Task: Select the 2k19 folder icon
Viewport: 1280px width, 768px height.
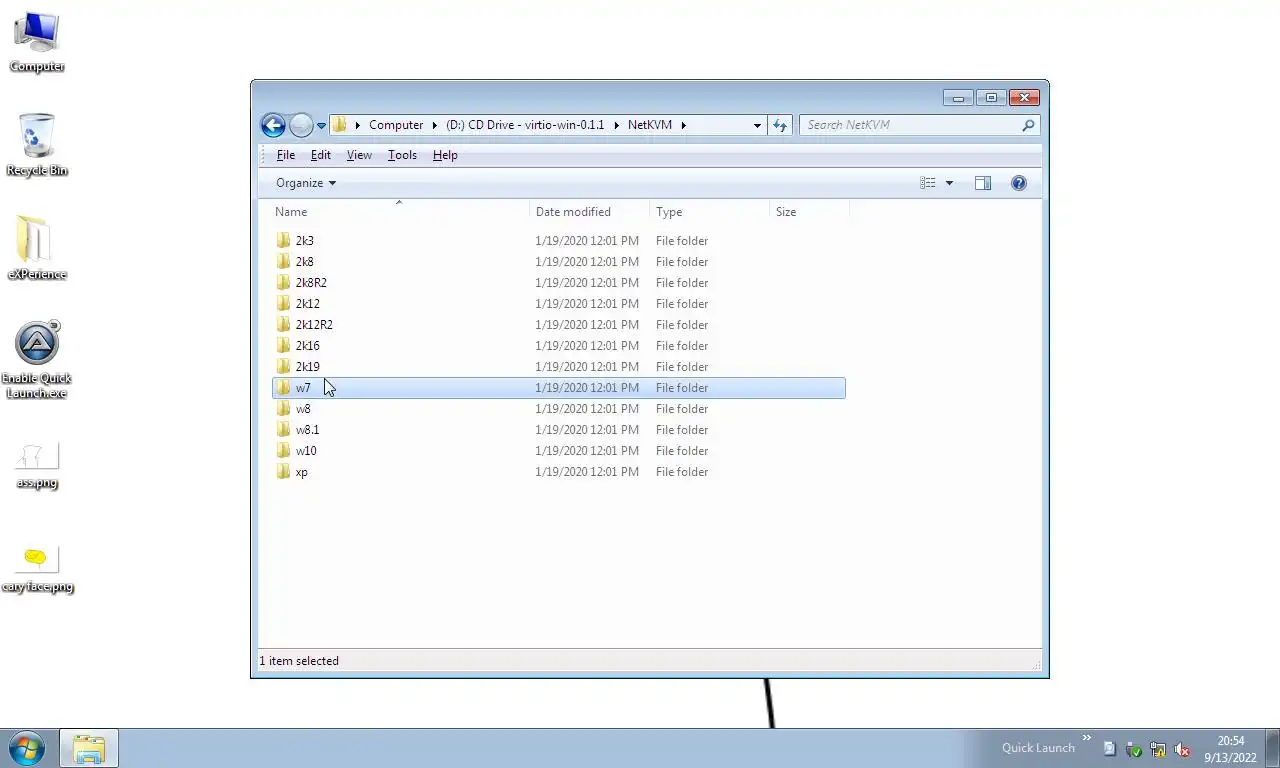Action: click(x=284, y=367)
